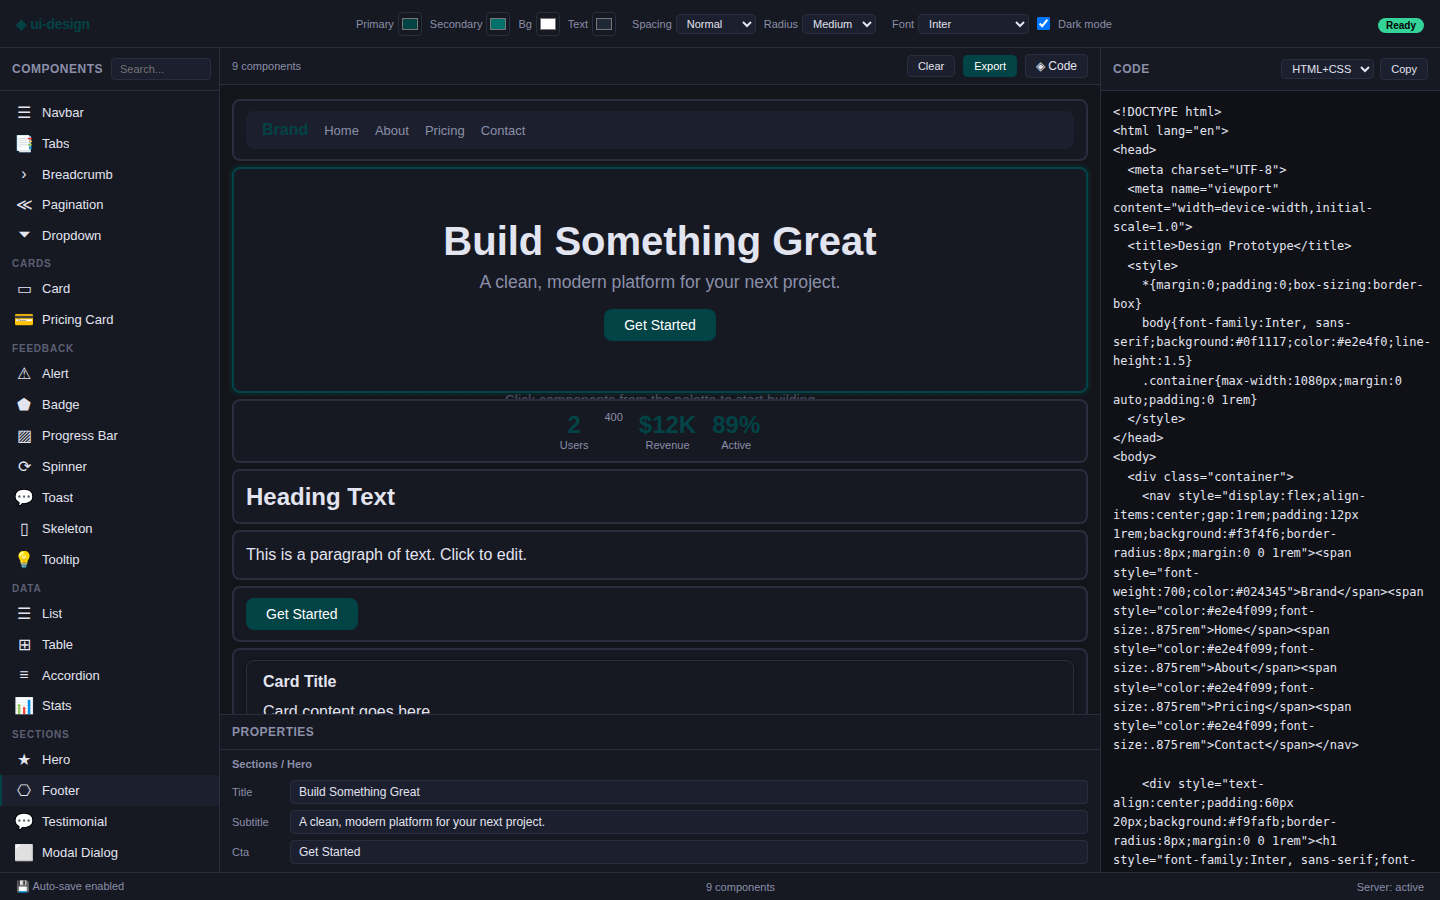
Task: Edit the Cta property field
Action: click(688, 852)
